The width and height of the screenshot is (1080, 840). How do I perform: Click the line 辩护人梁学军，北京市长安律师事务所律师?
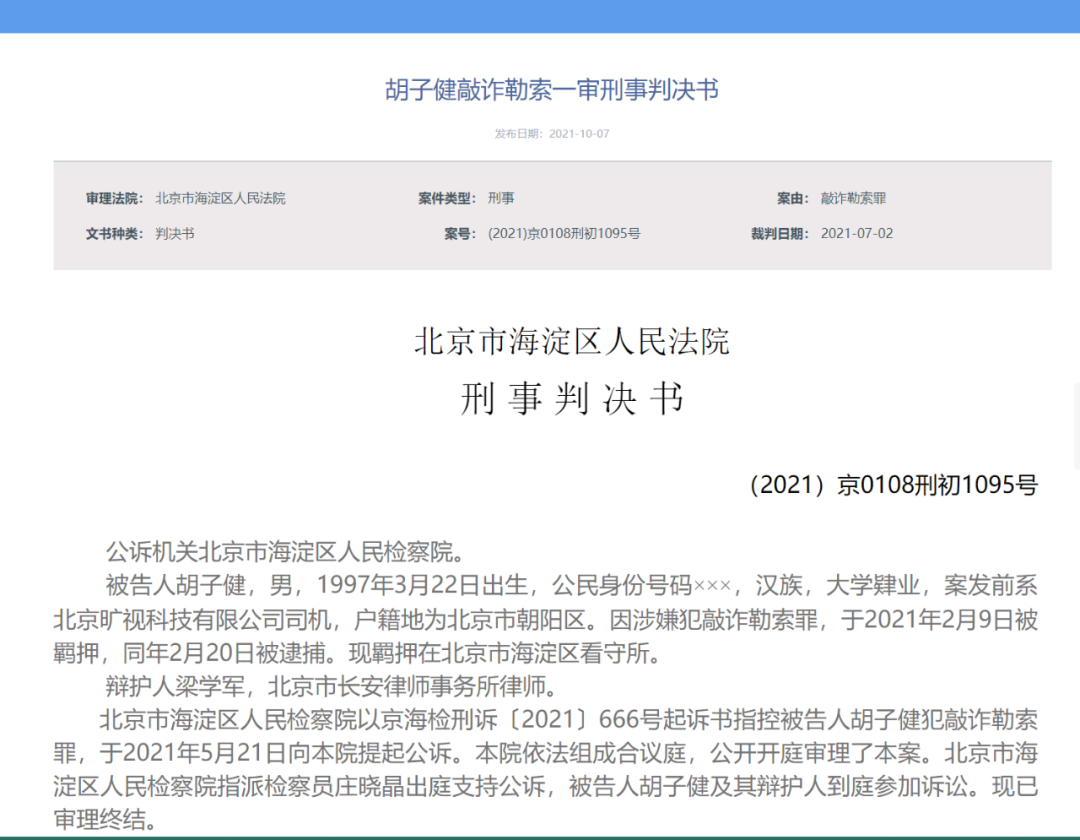pyautogui.click(x=333, y=686)
